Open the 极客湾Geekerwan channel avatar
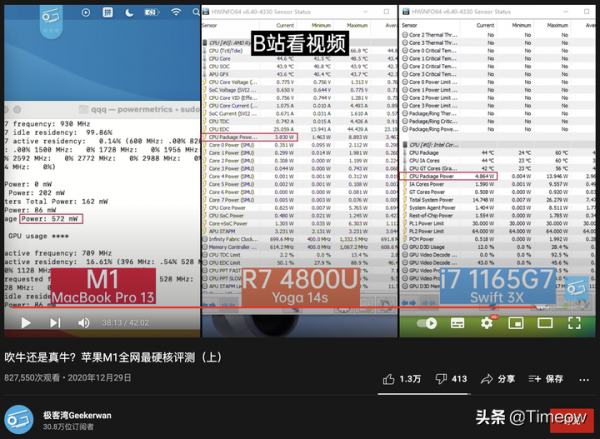The image size is (600, 439). pyautogui.click(x=19, y=419)
